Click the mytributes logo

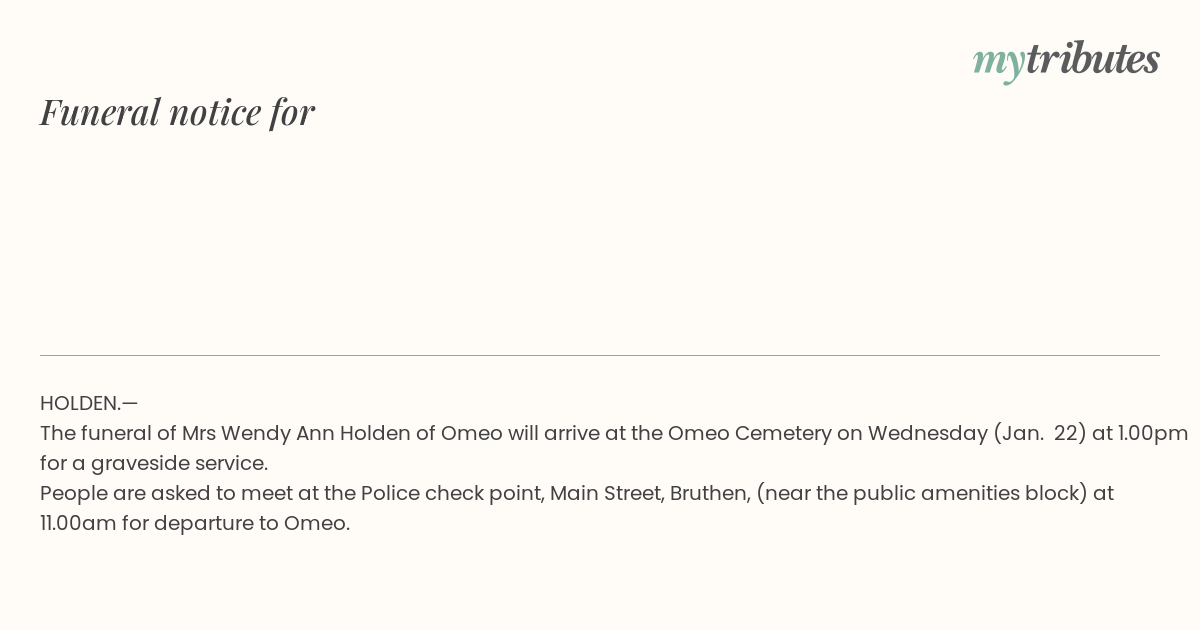(1066, 60)
